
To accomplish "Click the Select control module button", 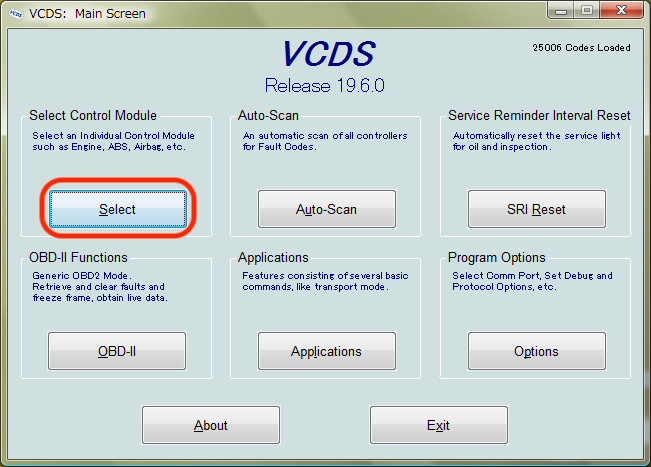I will point(118,209).
